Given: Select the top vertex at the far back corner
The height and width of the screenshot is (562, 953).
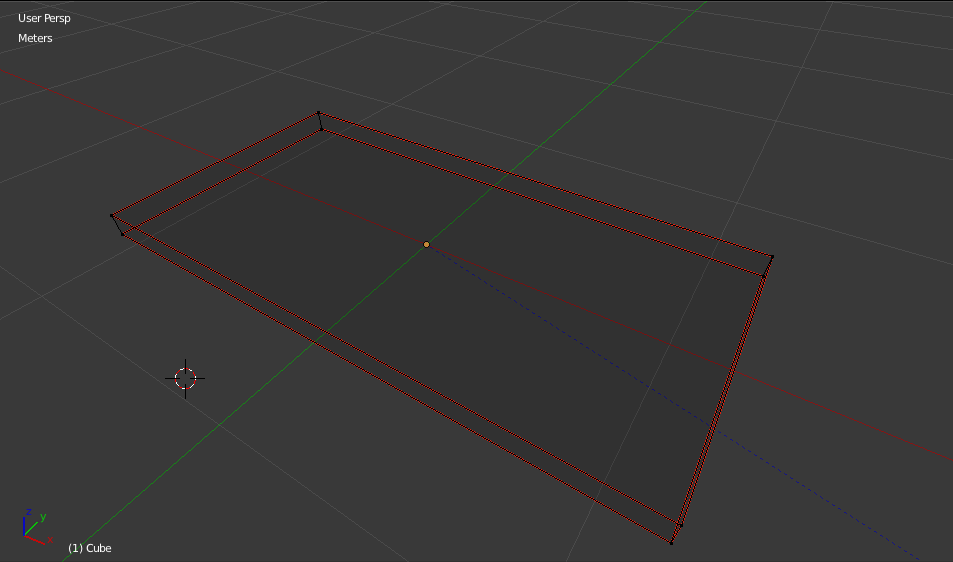Looking at the screenshot, I should click(318, 113).
